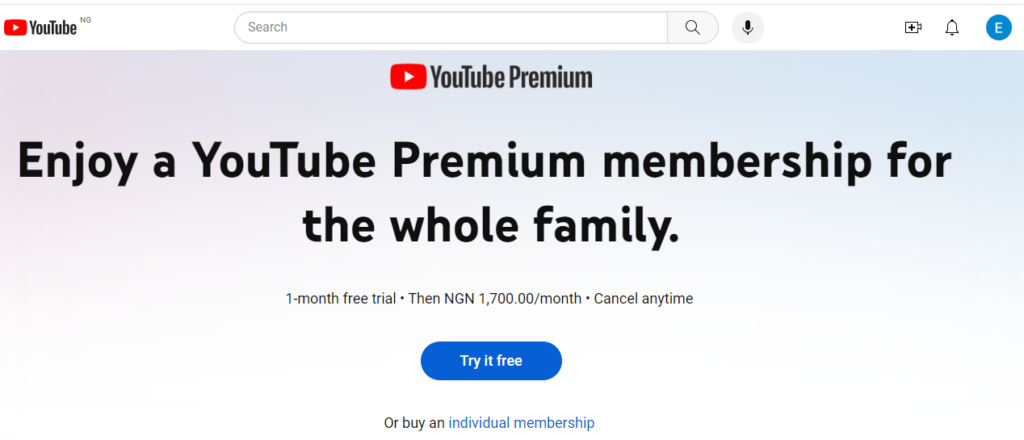This screenshot has width=1024, height=440.
Task: Click the empty area left of the Search box
Action: click(163, 27)
